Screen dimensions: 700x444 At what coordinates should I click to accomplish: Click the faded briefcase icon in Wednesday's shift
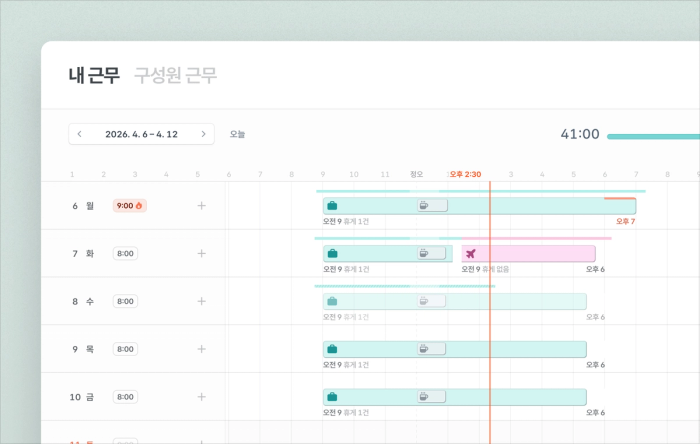point(332,301)
